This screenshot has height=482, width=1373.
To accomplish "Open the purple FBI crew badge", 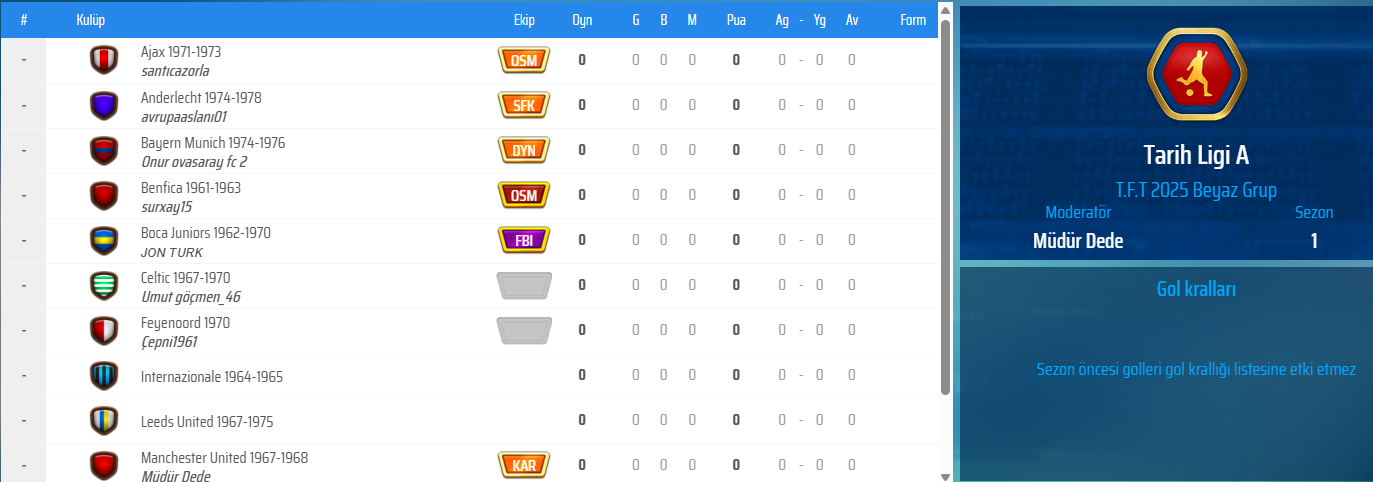I will (524, 240).
